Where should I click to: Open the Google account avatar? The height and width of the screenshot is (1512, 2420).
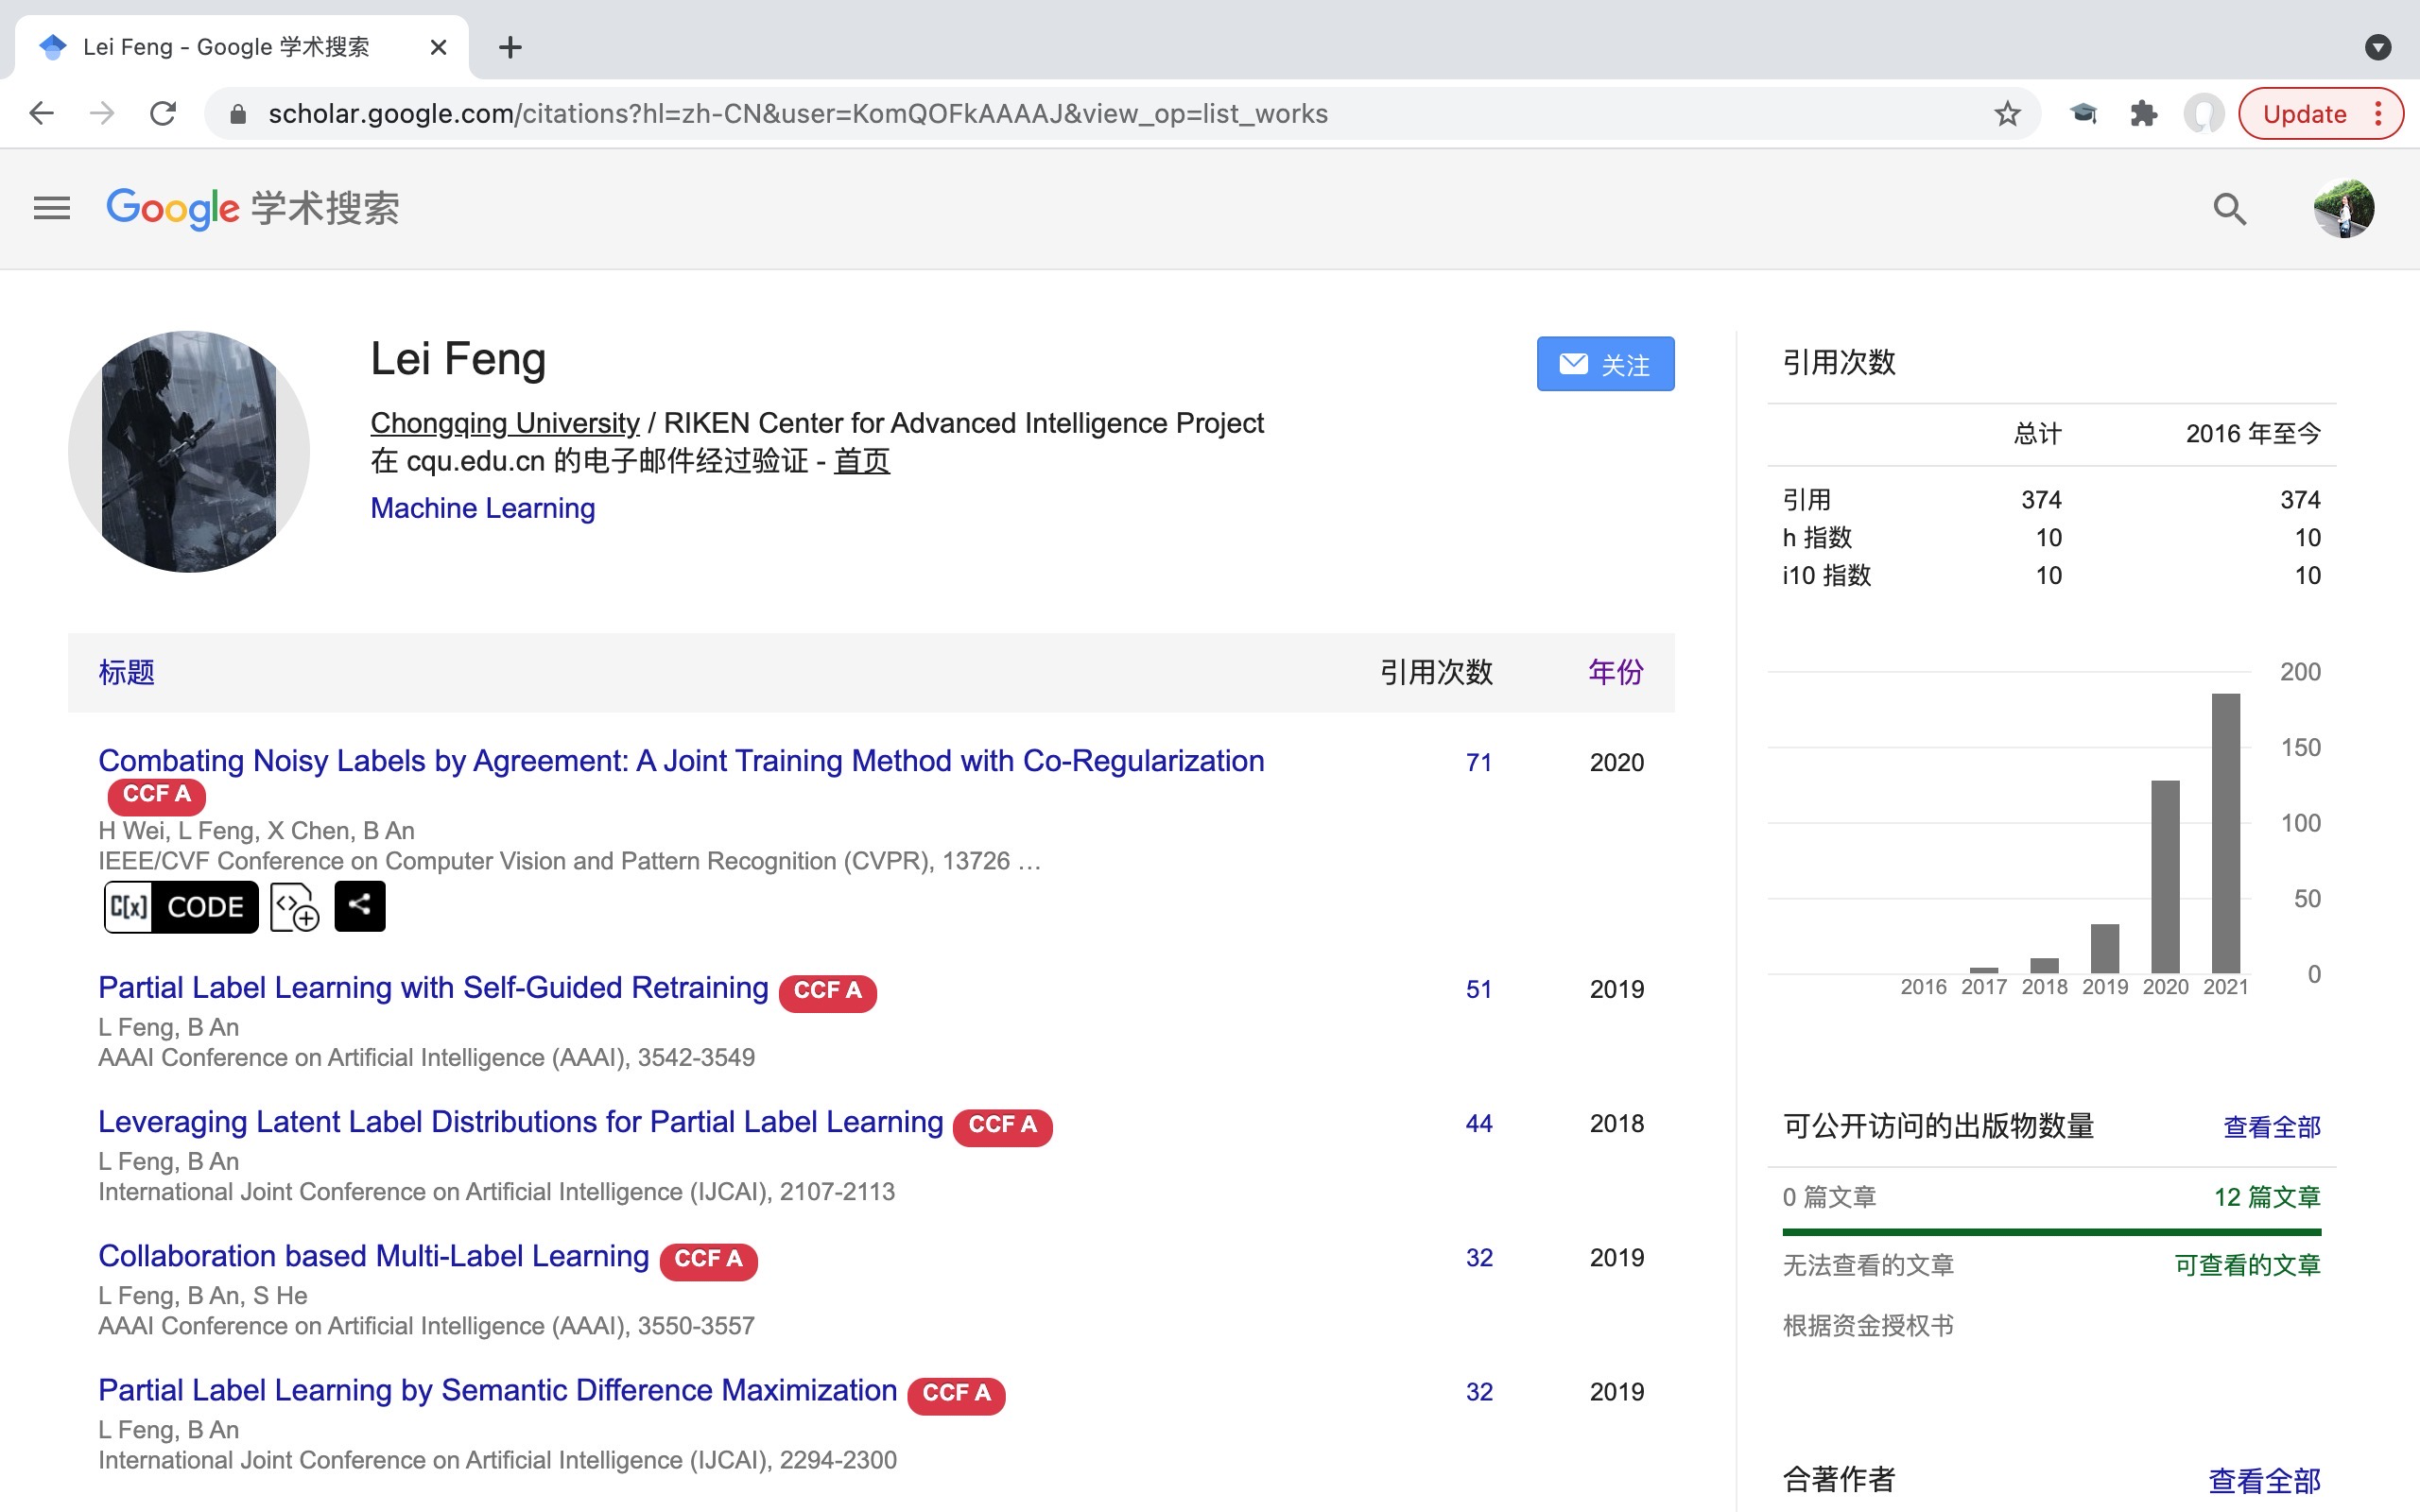tap(2343, 208)
